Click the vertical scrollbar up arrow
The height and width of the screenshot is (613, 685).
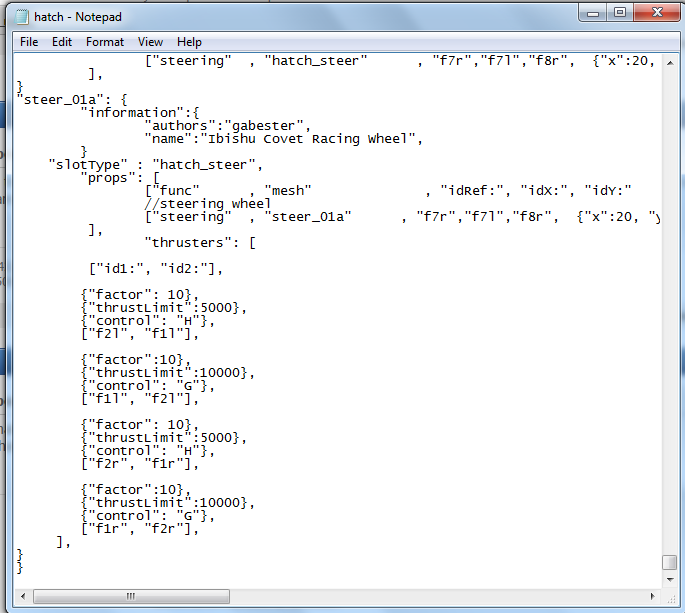670,63
